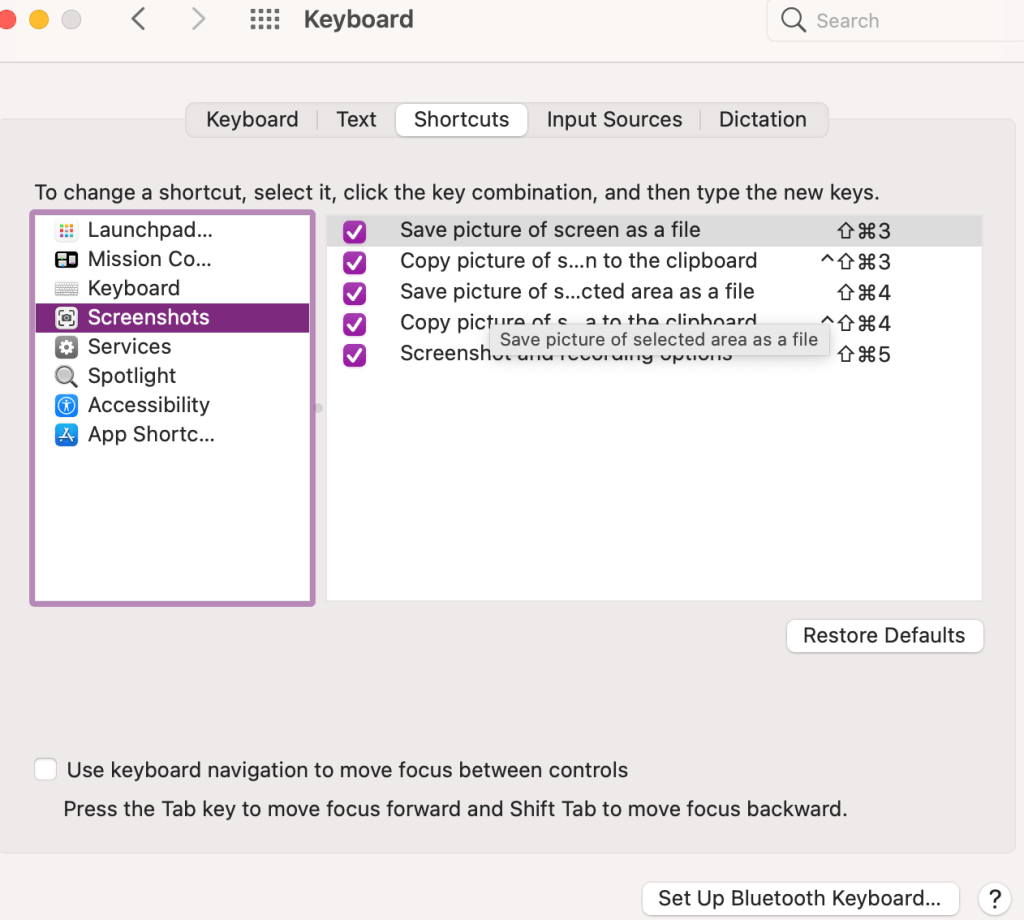Enable keyboard navigation to move focus checkbox
This screenshot has height=920, width=1024.
45,770
